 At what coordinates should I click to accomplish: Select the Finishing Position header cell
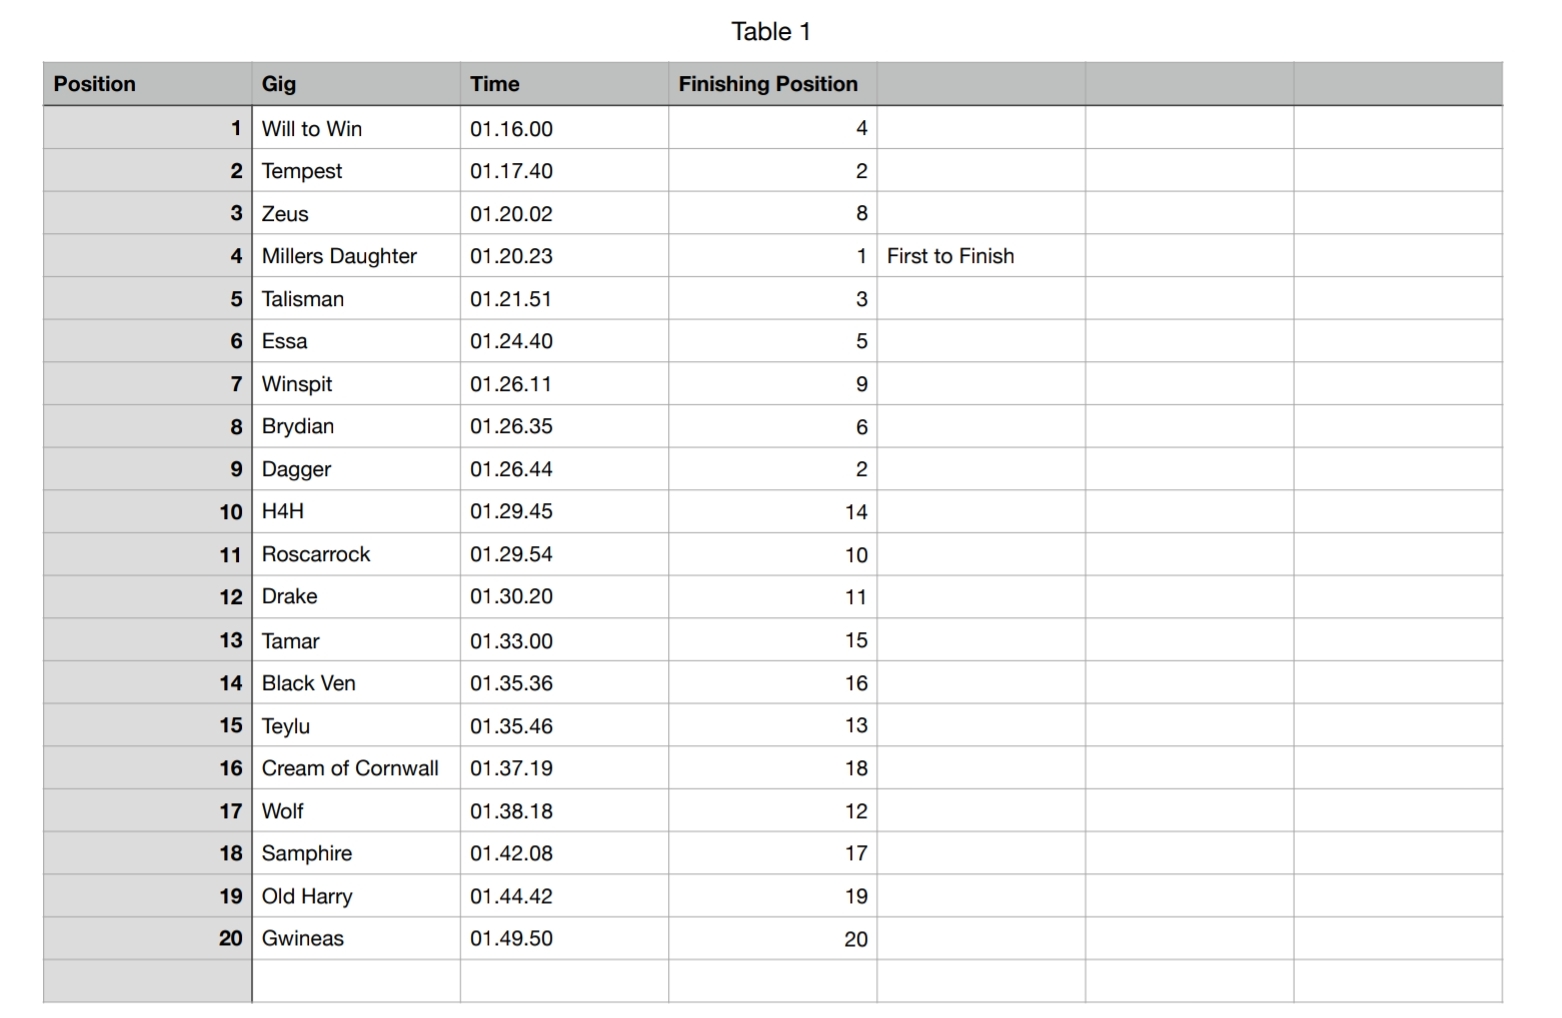(x=772, y=84)
